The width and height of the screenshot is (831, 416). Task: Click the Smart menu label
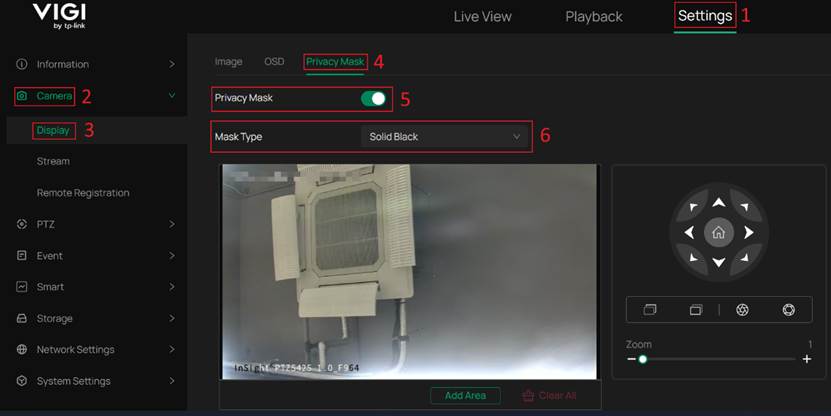click(x=50, y=287)
